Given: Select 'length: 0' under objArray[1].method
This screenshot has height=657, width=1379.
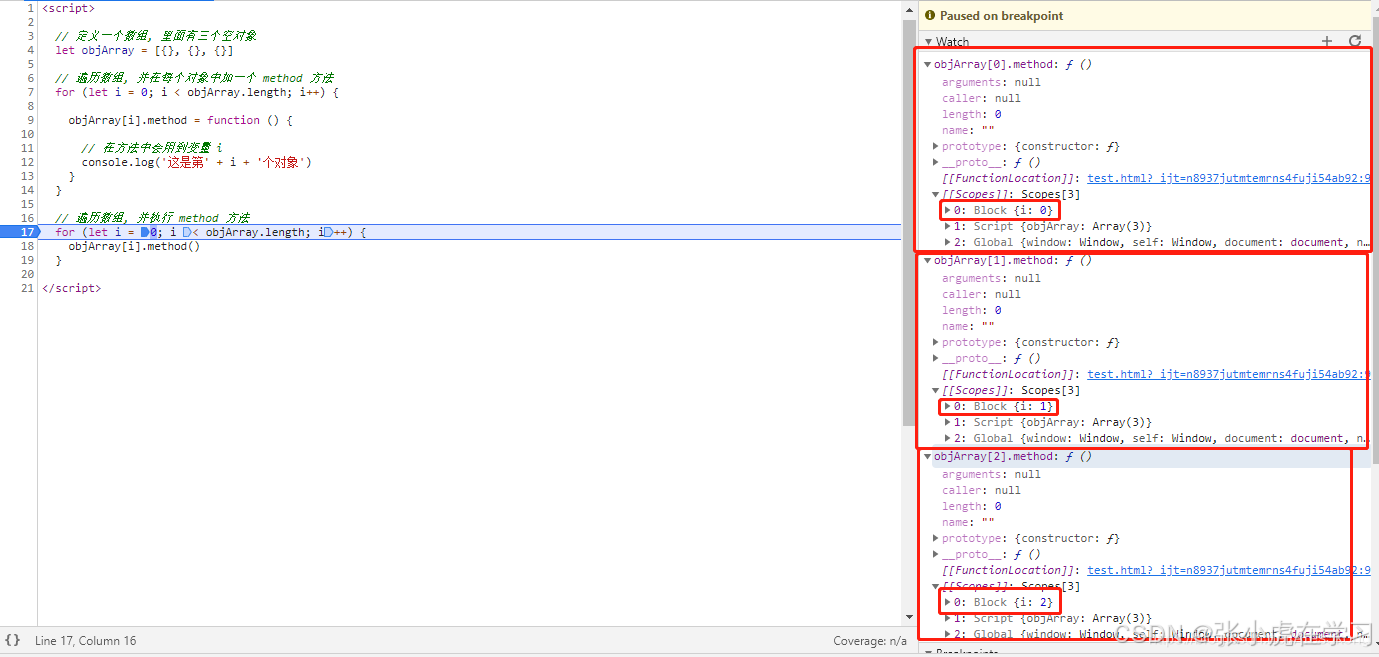Looking at the screenshot, I should tap(971, 311).
